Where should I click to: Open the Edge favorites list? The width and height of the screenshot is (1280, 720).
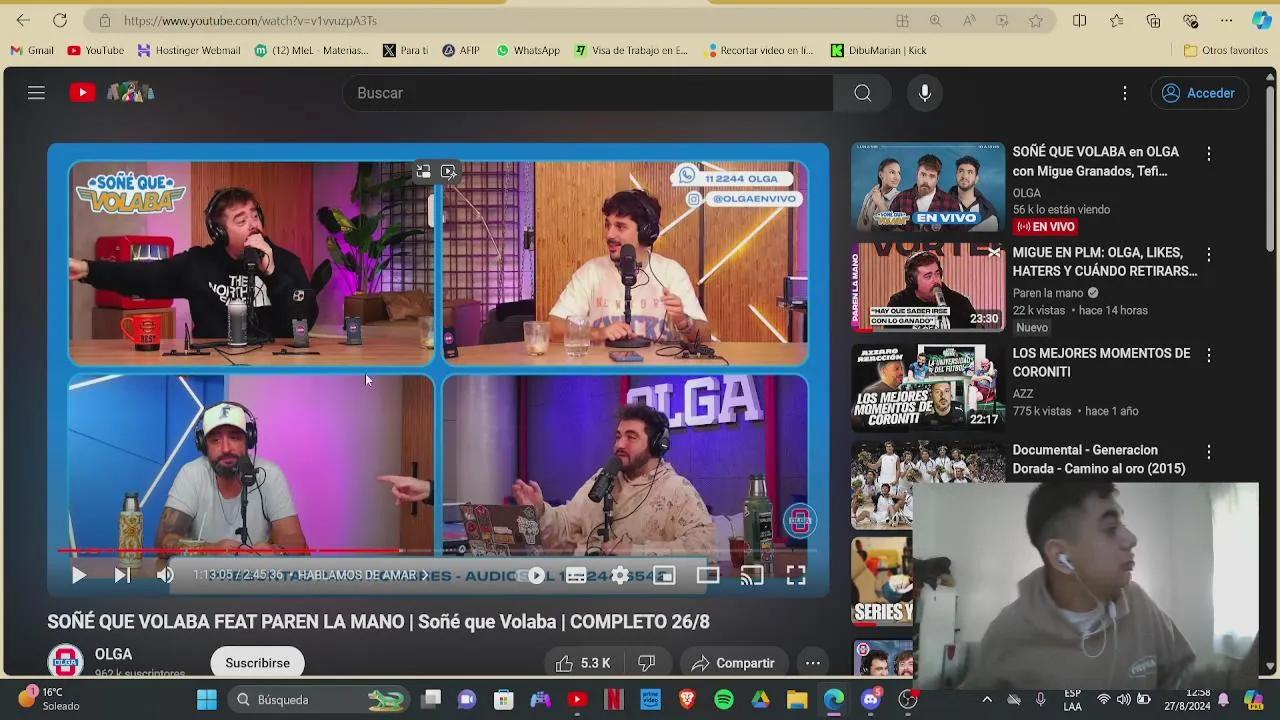coord(1117,20)
